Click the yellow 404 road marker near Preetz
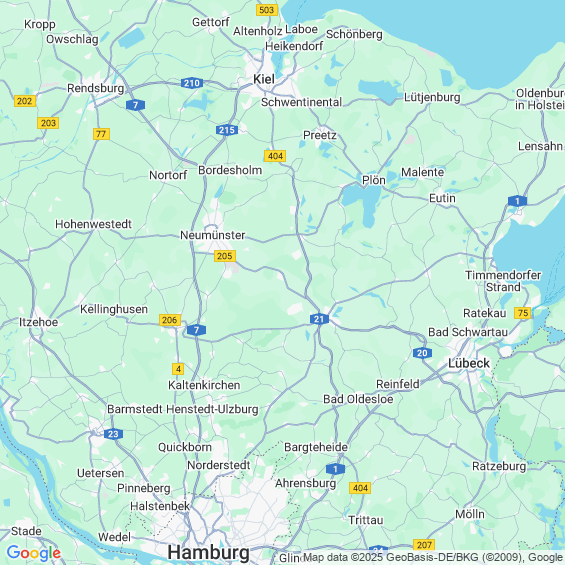 point(275,156)
